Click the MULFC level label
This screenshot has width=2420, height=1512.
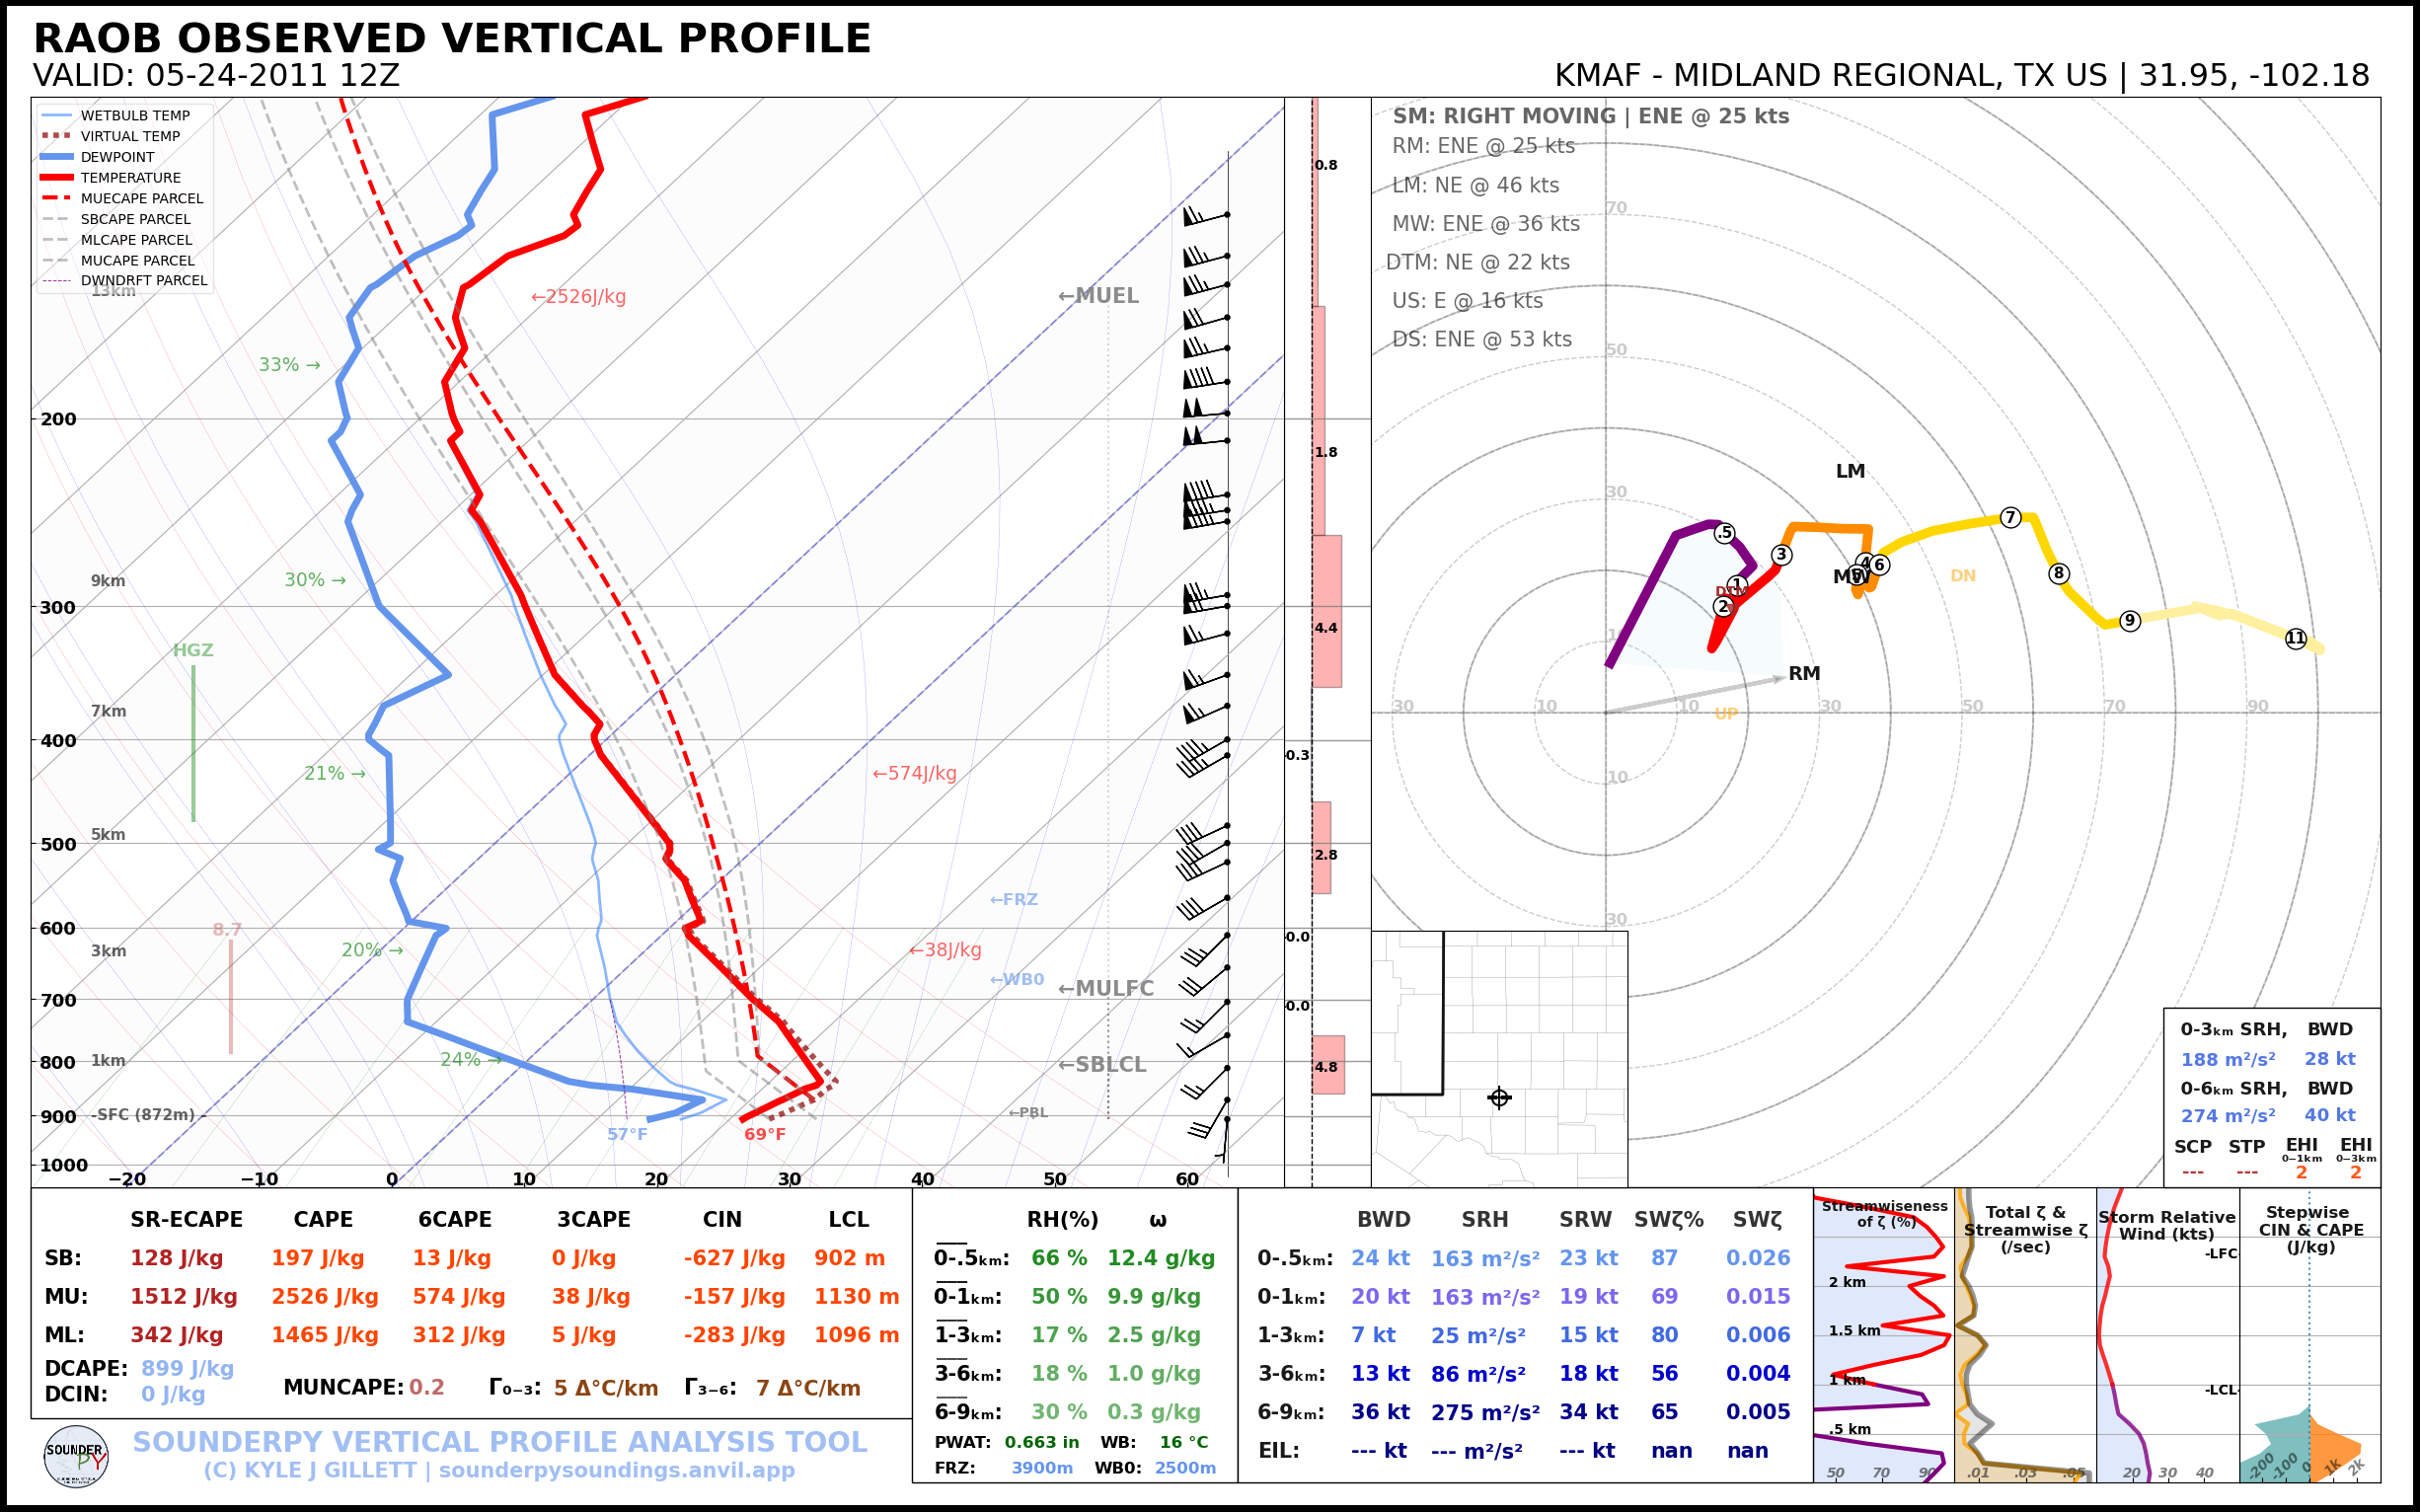1106,988
